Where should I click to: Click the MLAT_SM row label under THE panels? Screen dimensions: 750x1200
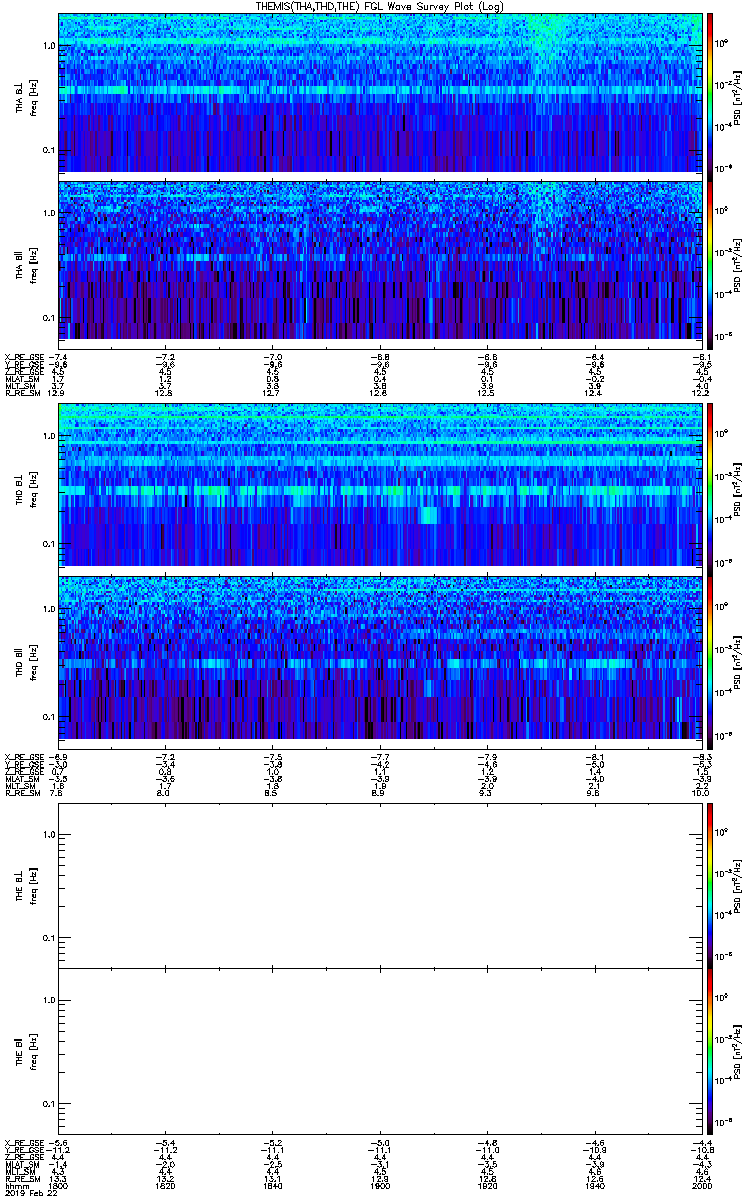[x=21, y=1164]
